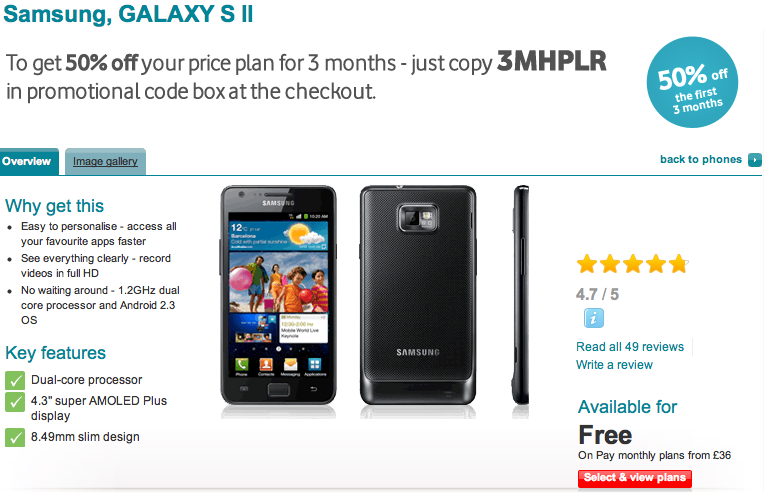Screen dimensions: 764x493
Task: Click the blue info icon under rating
Action: (x=593, y=319)
